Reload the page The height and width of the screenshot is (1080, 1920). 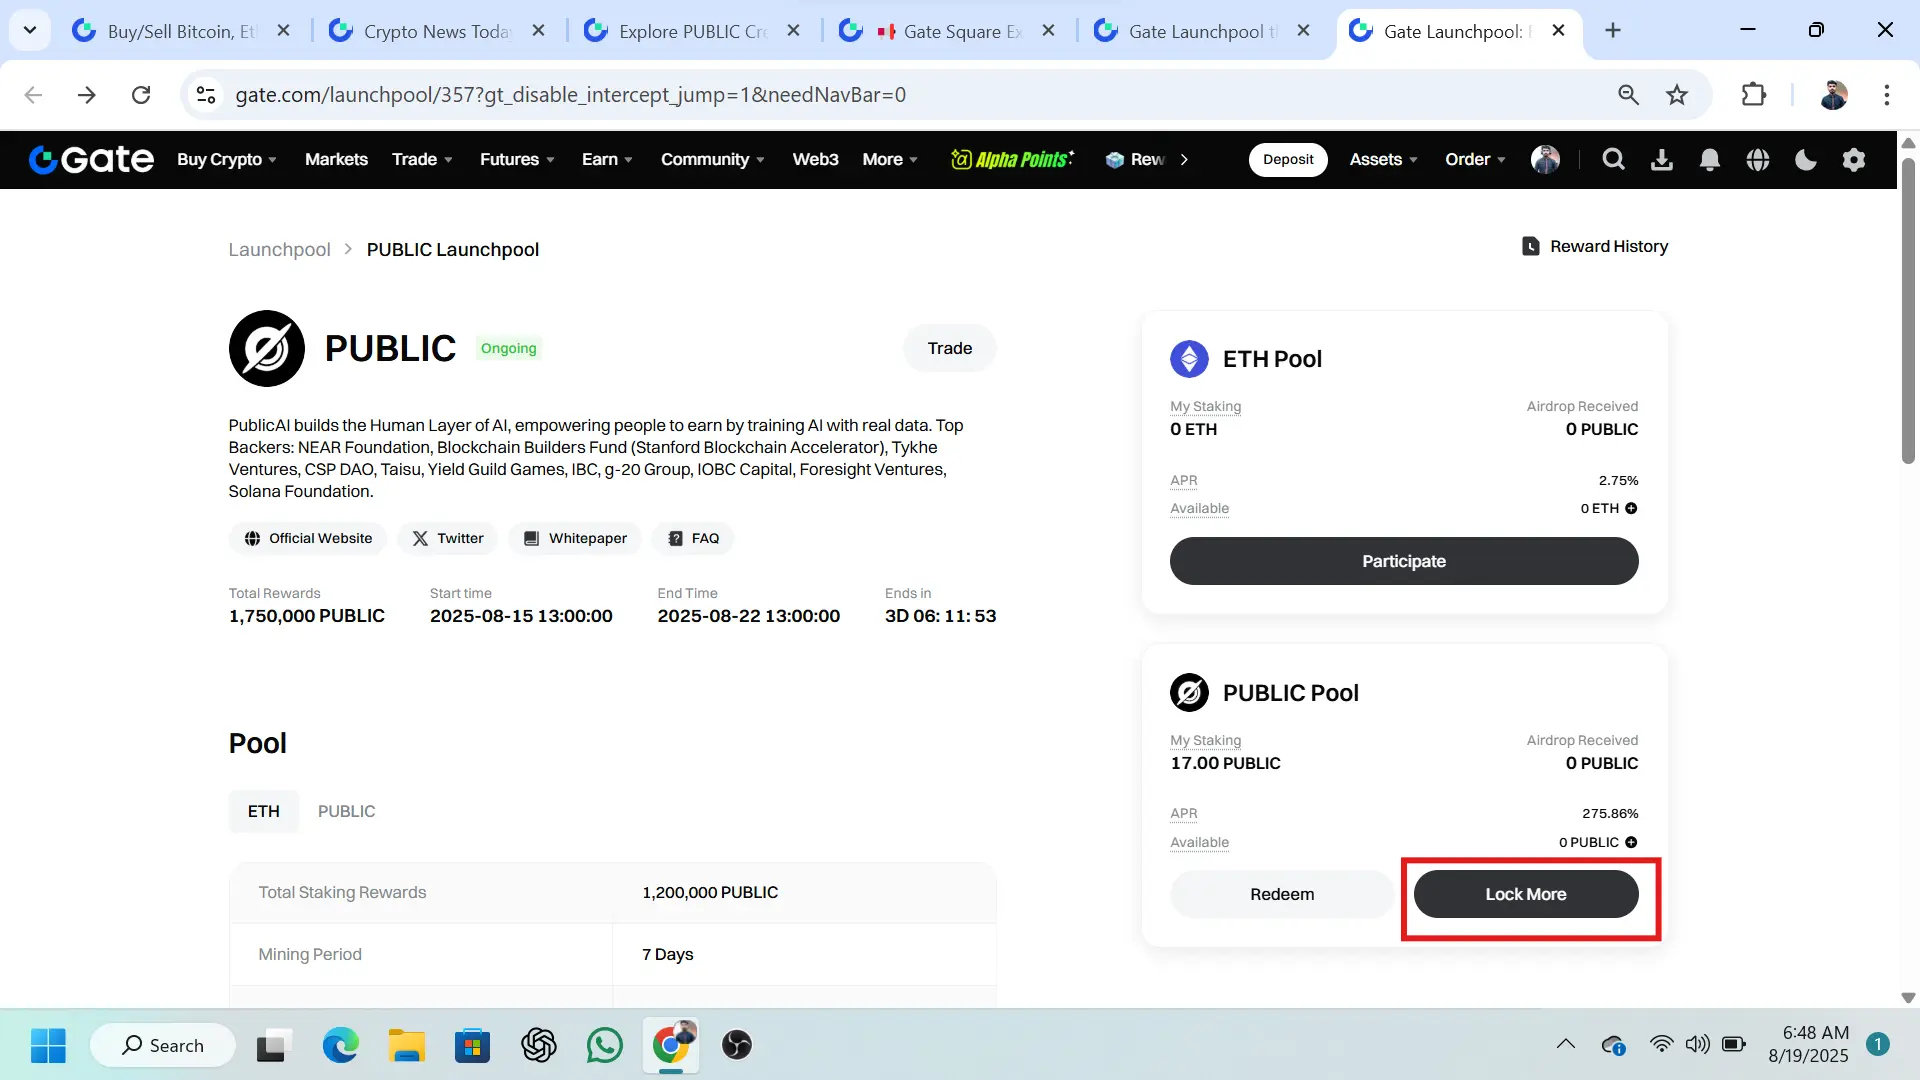tap(141, 95)
